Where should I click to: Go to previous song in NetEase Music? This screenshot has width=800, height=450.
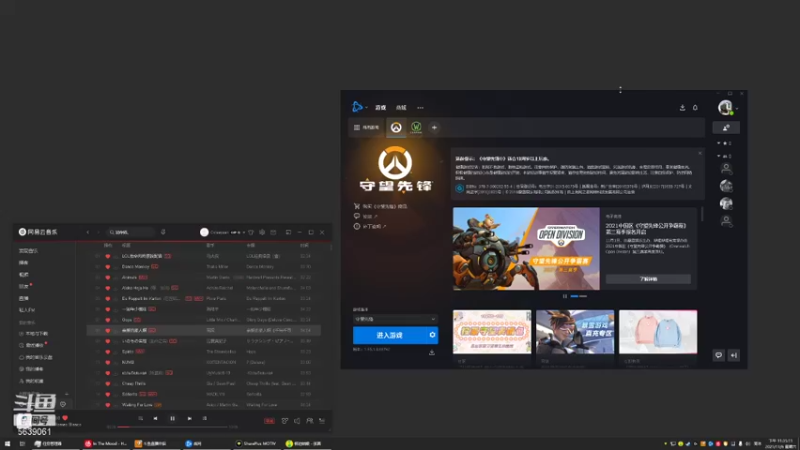(x=155, y=418)
